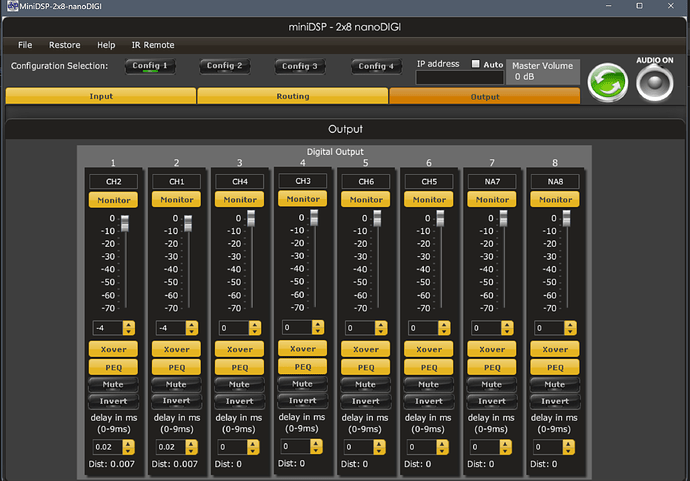Click the green synchronize refresh icon

point(608,82)
